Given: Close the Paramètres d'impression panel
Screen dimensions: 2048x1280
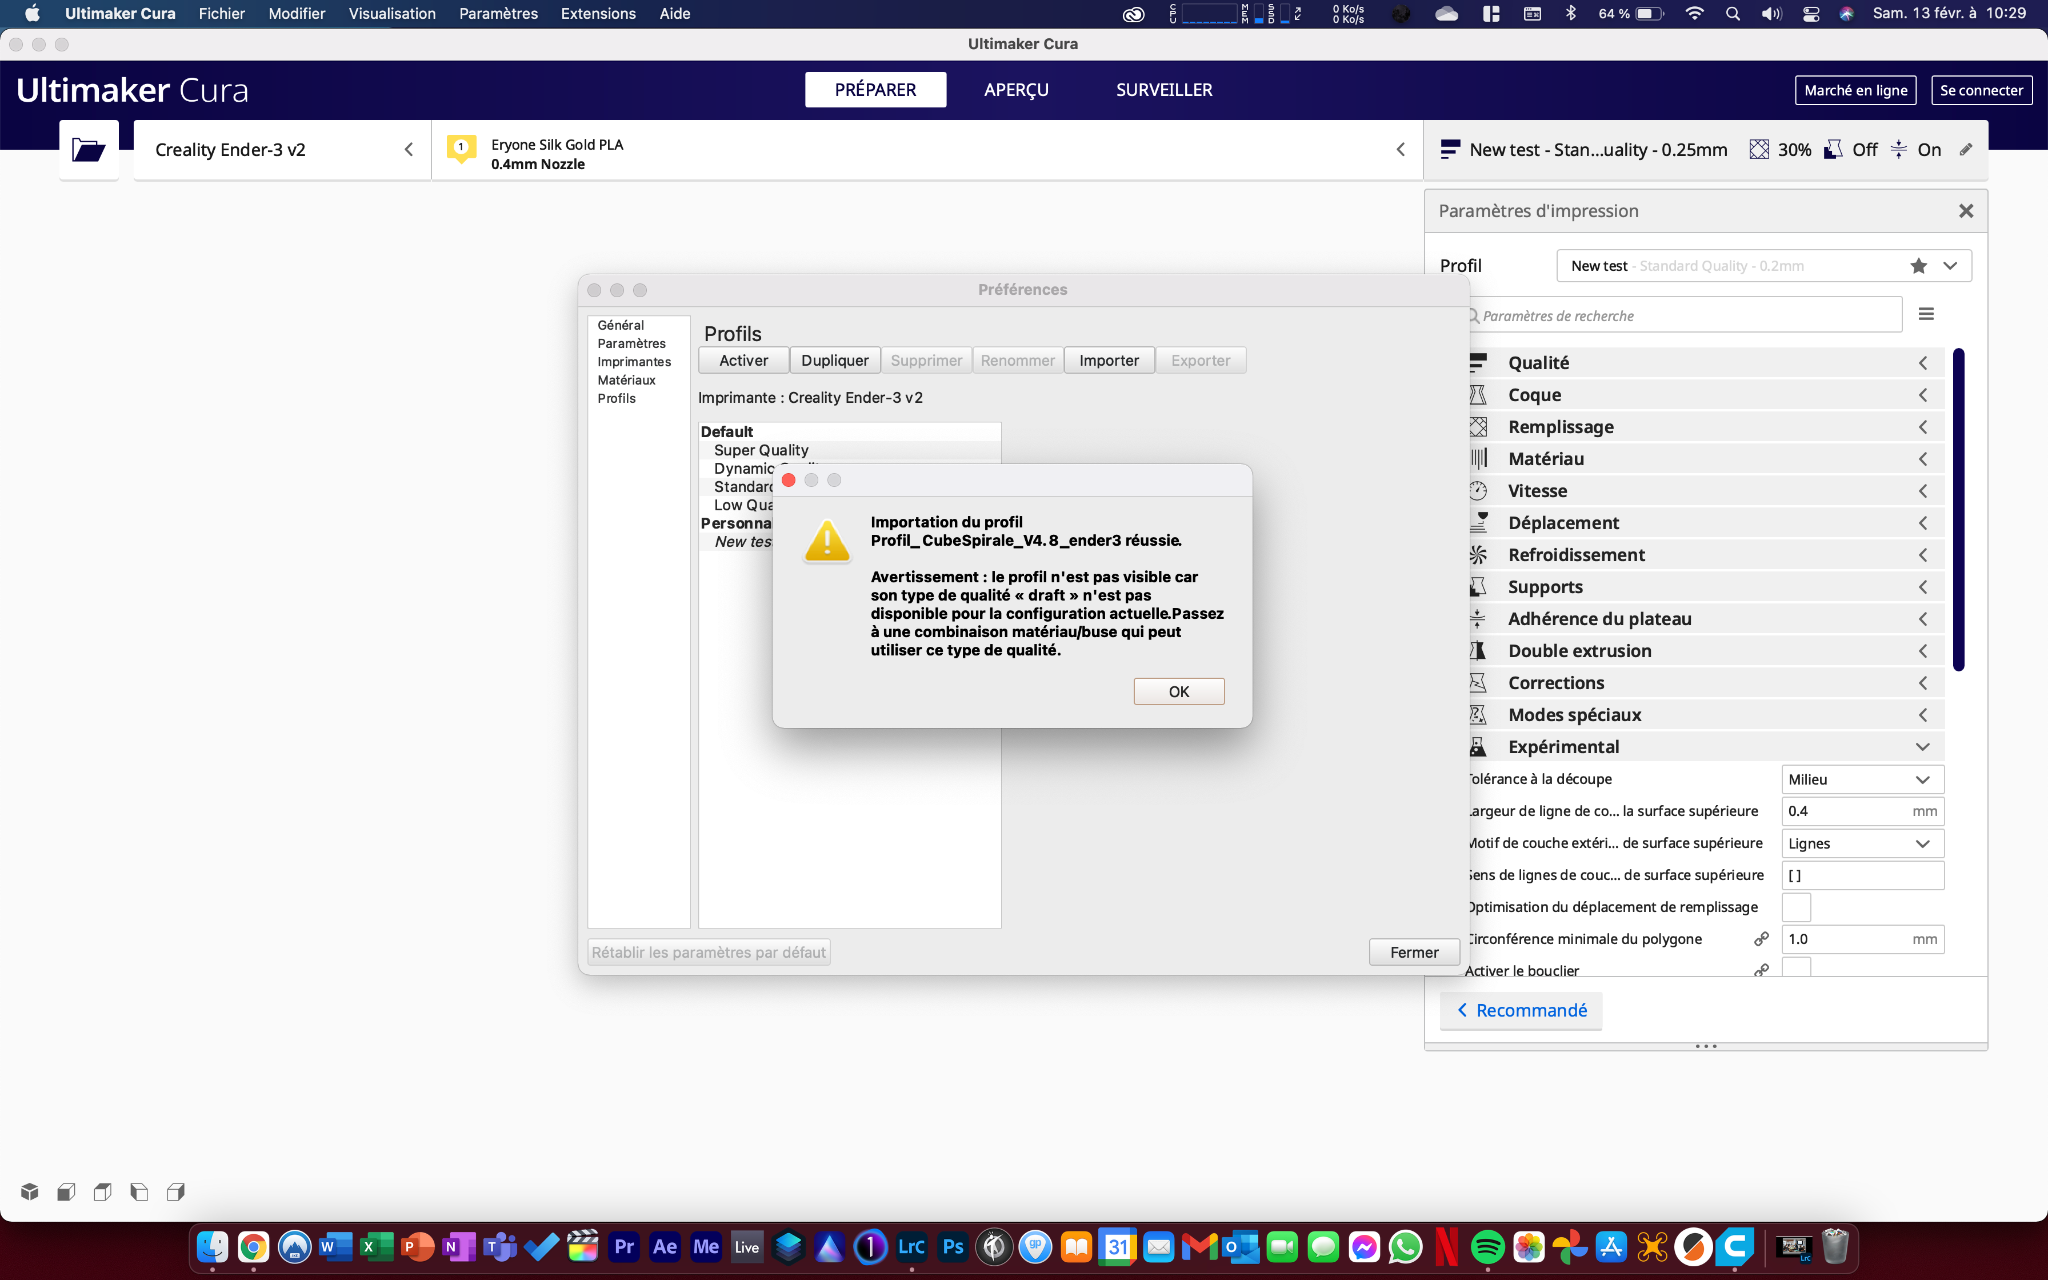Looking at the screenshot, I should 1965,211.
